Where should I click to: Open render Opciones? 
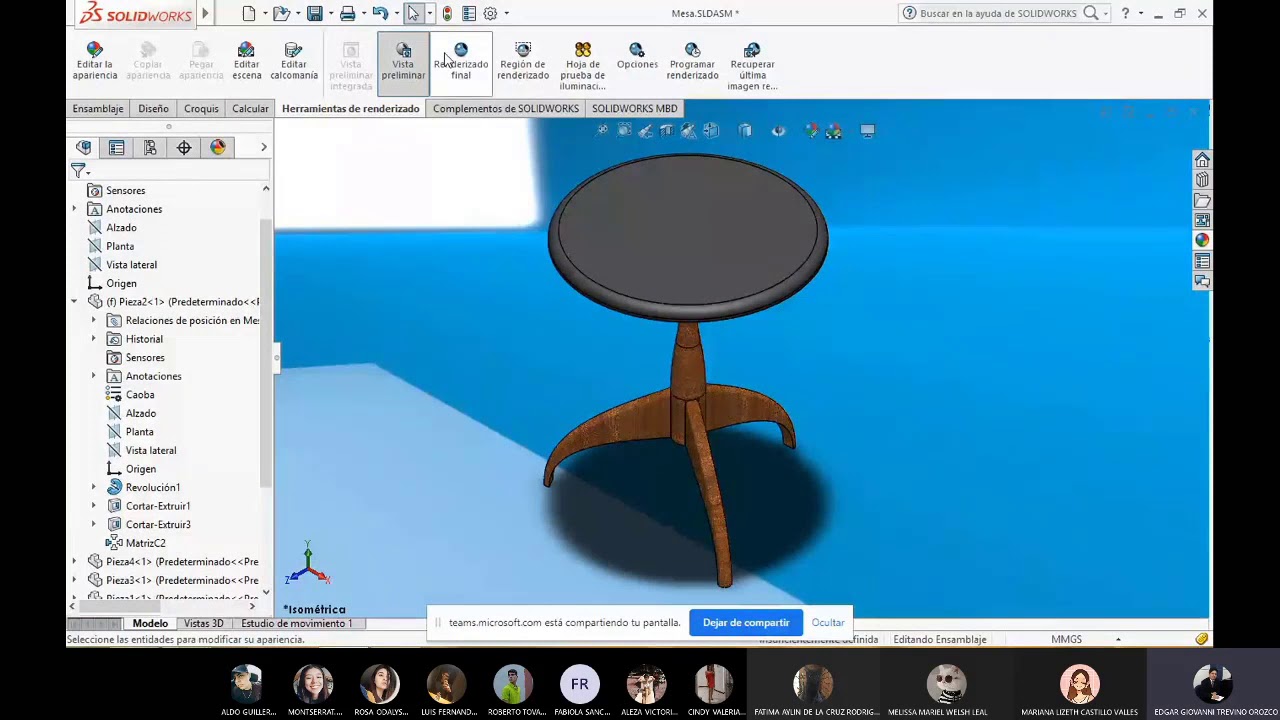[x=637, y=57]
